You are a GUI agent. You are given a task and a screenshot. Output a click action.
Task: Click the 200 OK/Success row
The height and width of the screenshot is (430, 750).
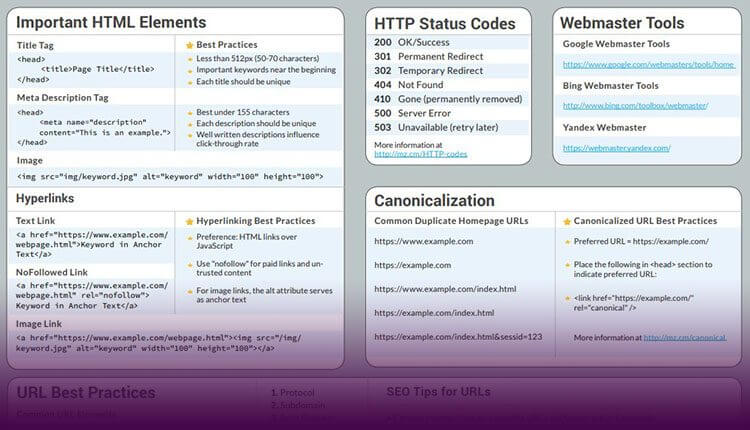tap(448, 43)
